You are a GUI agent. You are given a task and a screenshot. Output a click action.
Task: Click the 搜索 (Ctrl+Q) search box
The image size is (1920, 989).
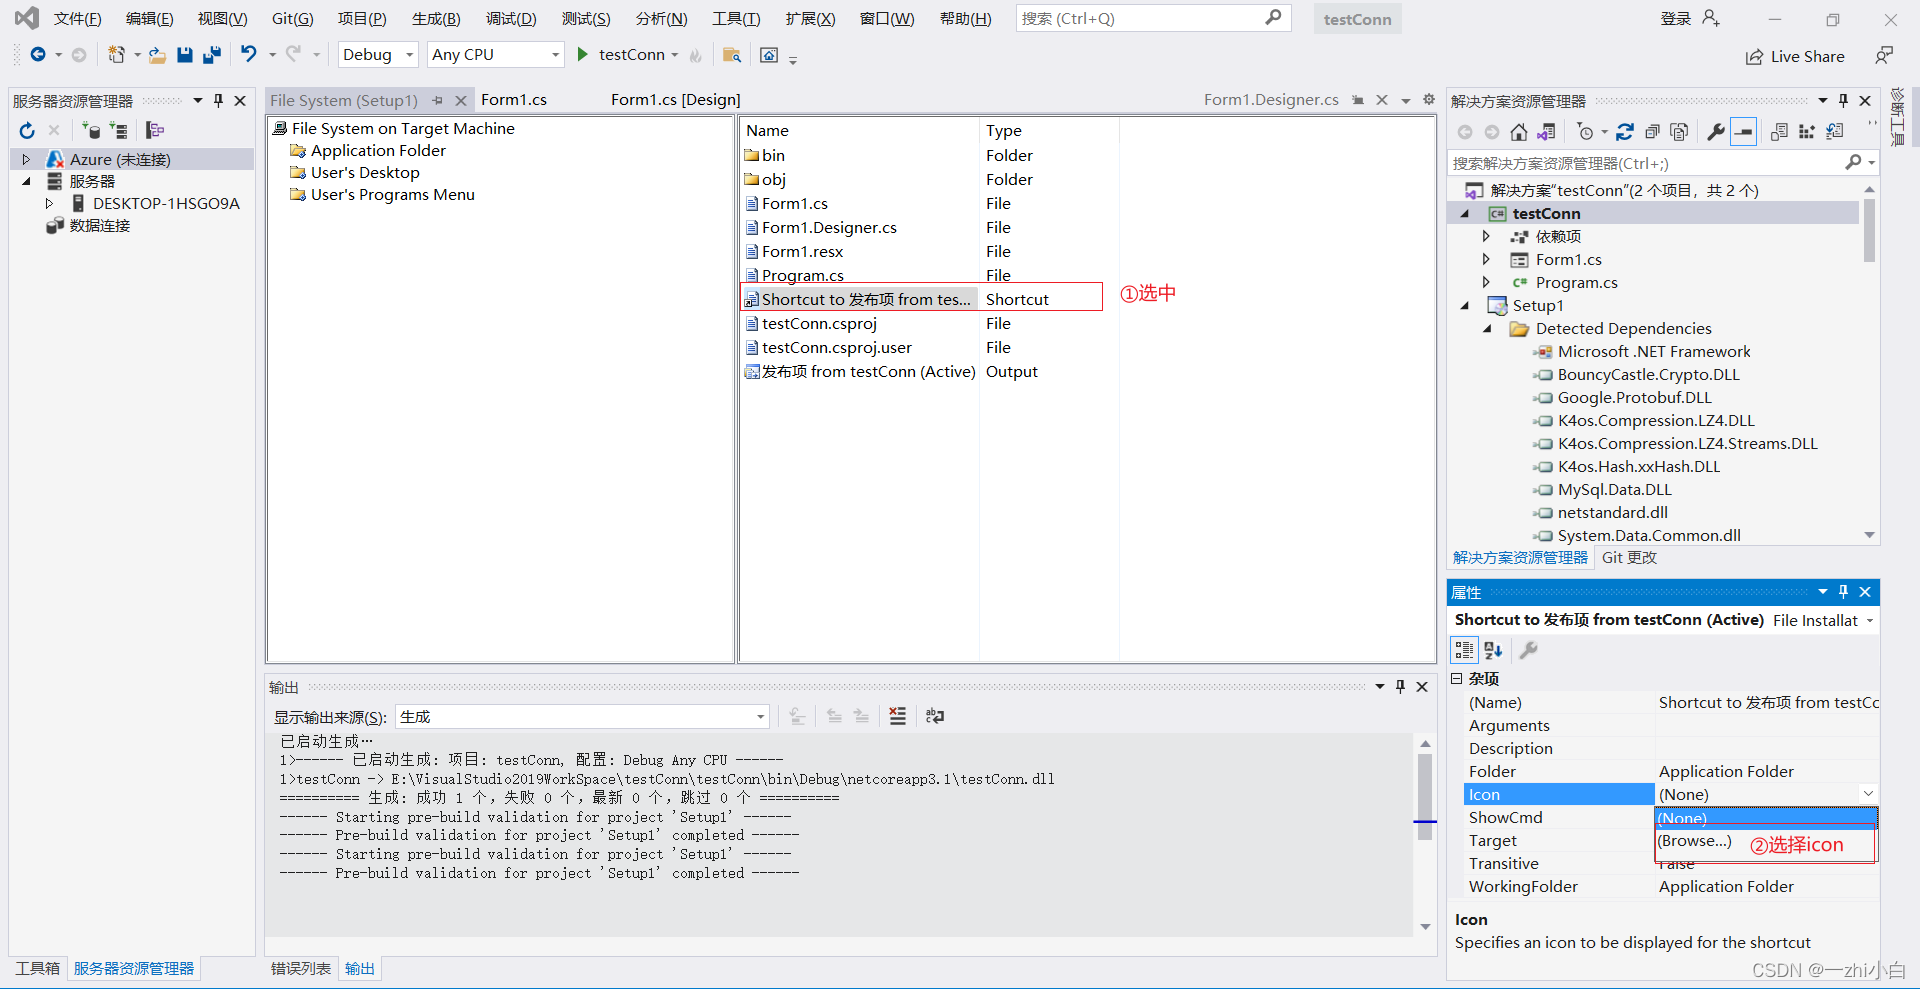tap(1153, 18)
